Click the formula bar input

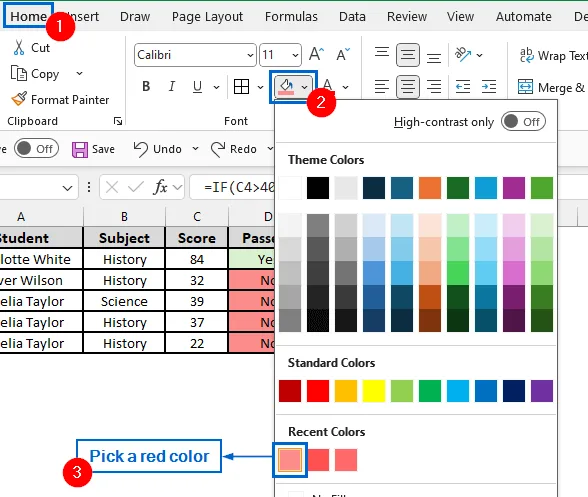click(x=232, y=186)
